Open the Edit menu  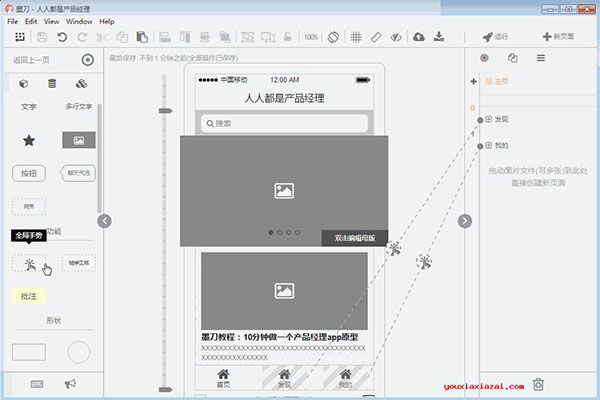click(31, 21)
